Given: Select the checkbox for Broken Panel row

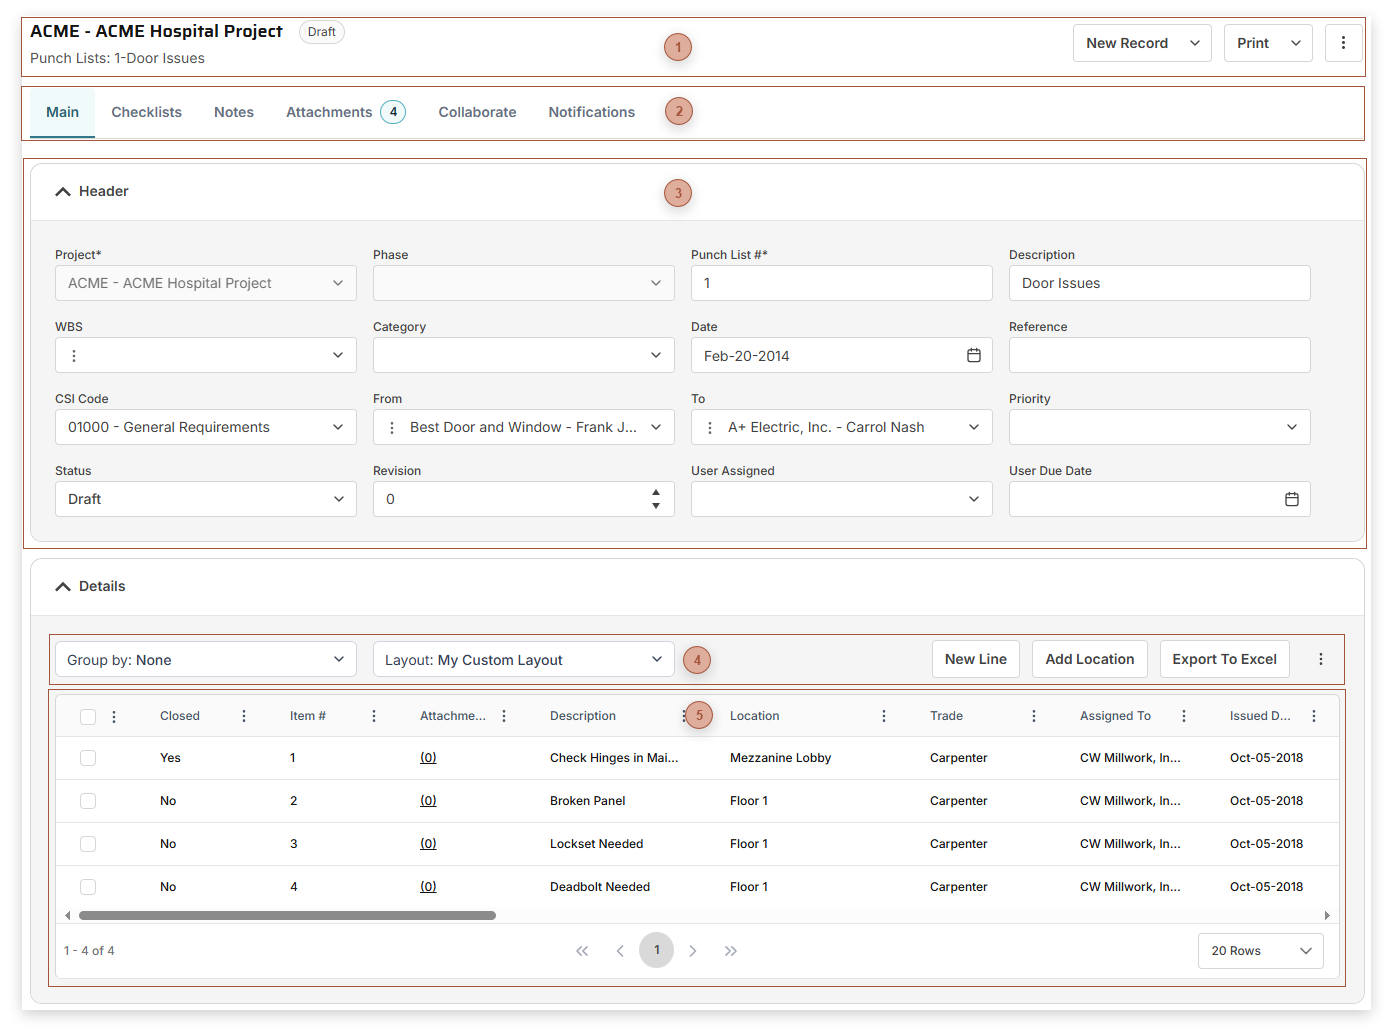Looking at the screenshot, I should [88, 801].
